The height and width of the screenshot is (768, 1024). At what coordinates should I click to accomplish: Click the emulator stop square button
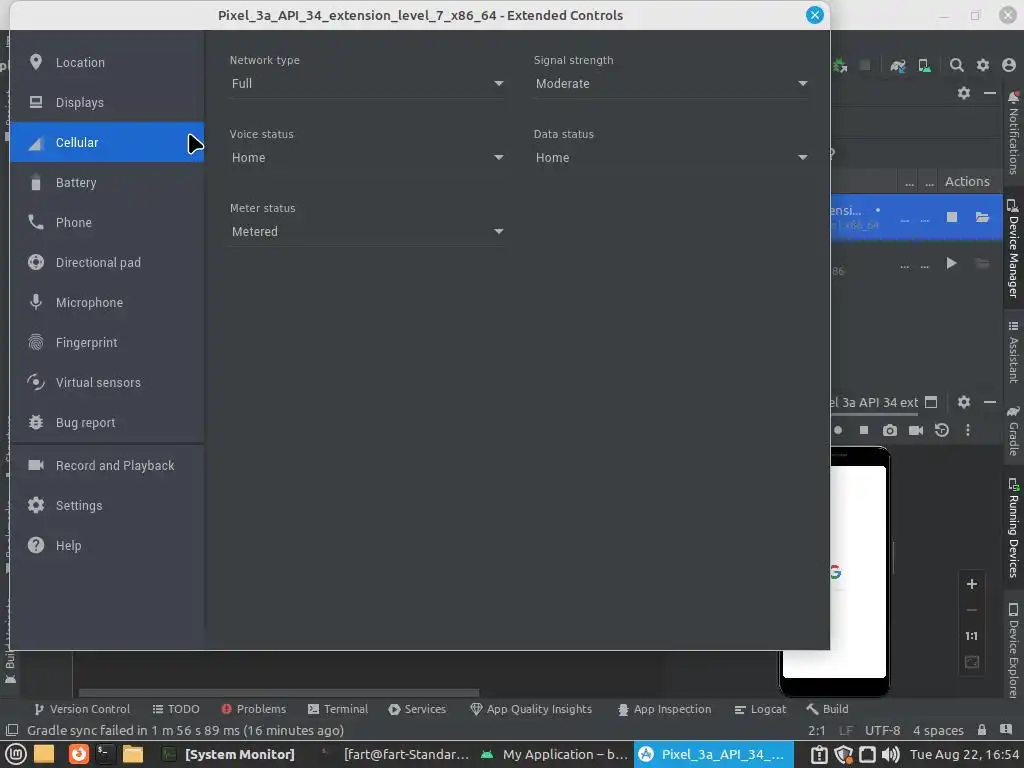[x=864, y=430]
